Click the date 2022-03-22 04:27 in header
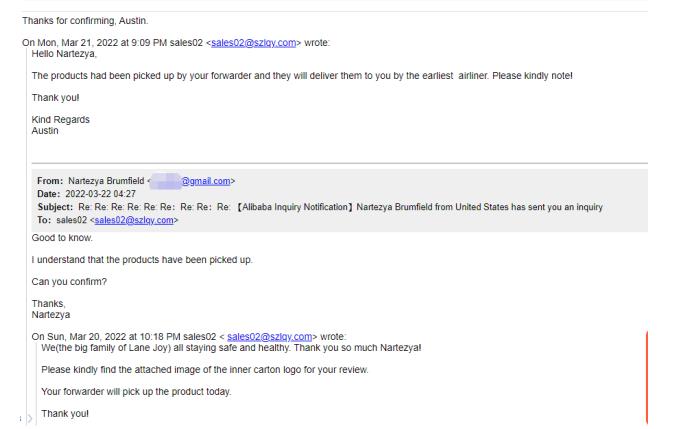Image resolution: width=694 pixels, height=429 pixels. 100,194
